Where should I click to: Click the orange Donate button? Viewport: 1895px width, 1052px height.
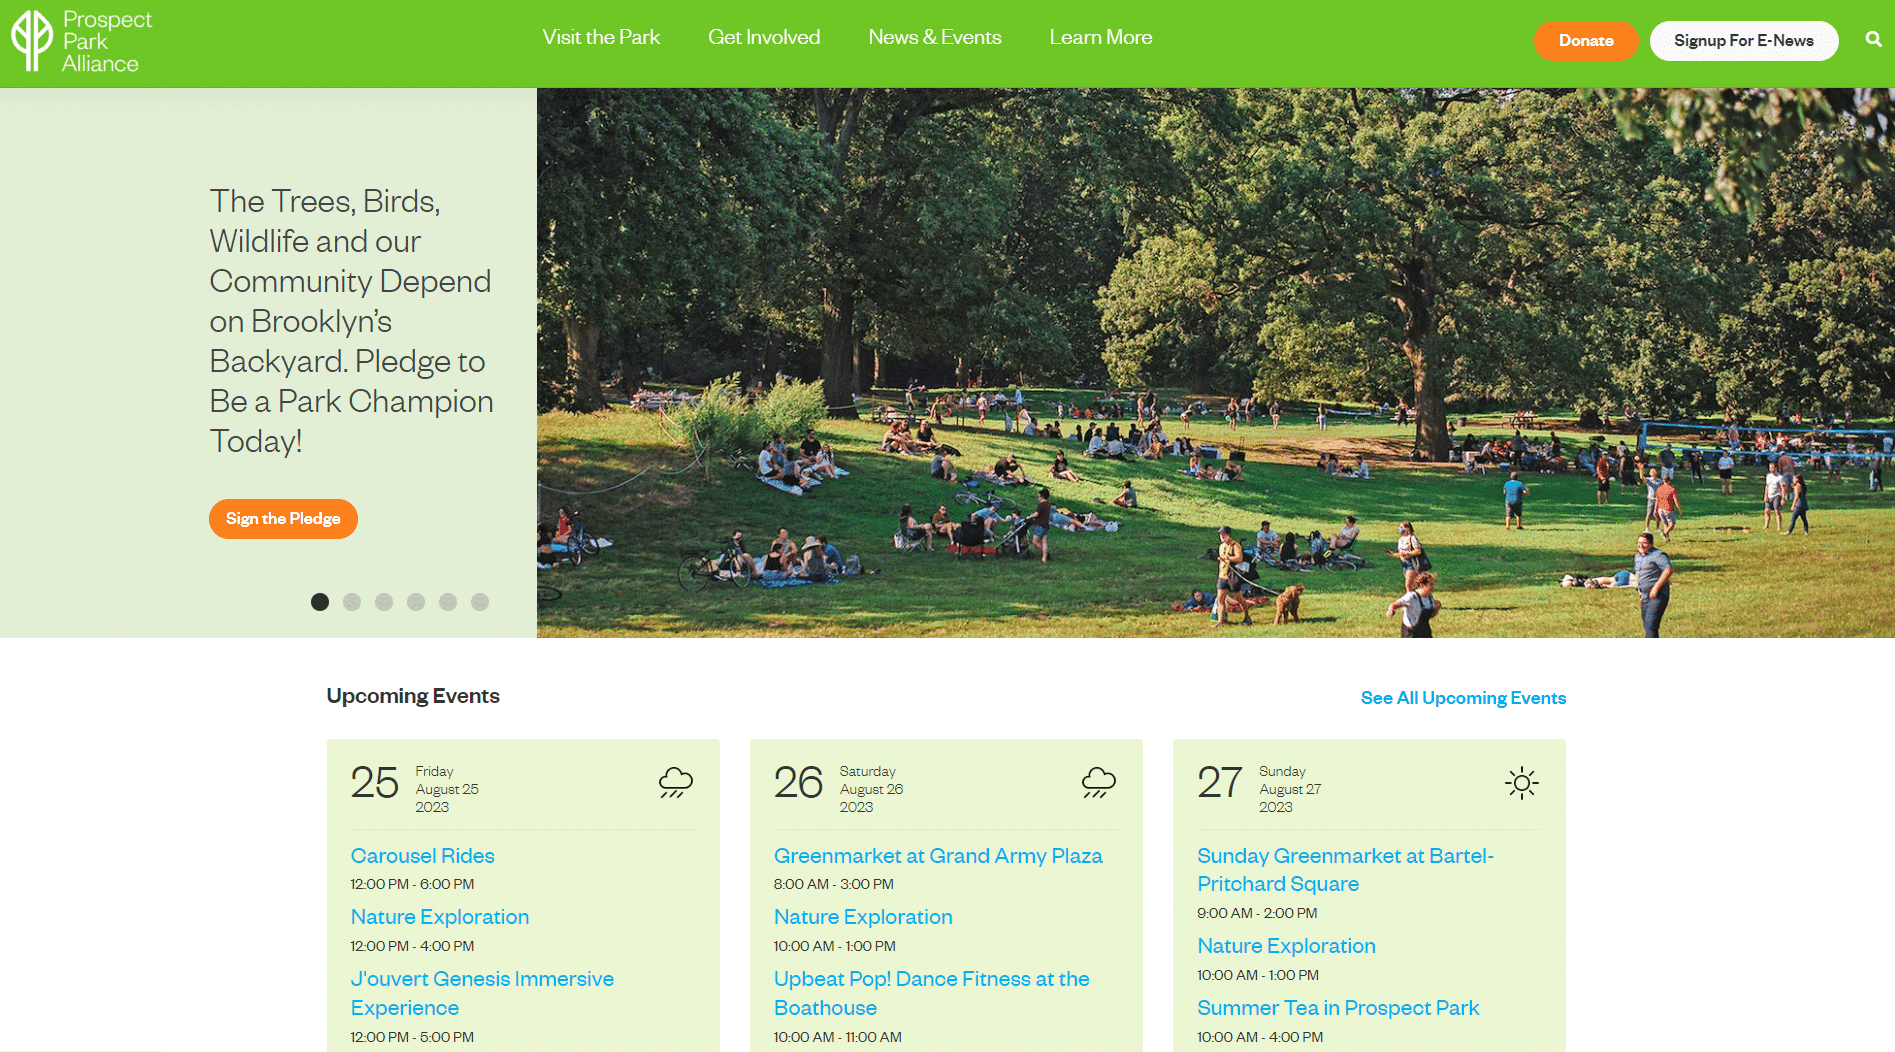click(1586, 41)
